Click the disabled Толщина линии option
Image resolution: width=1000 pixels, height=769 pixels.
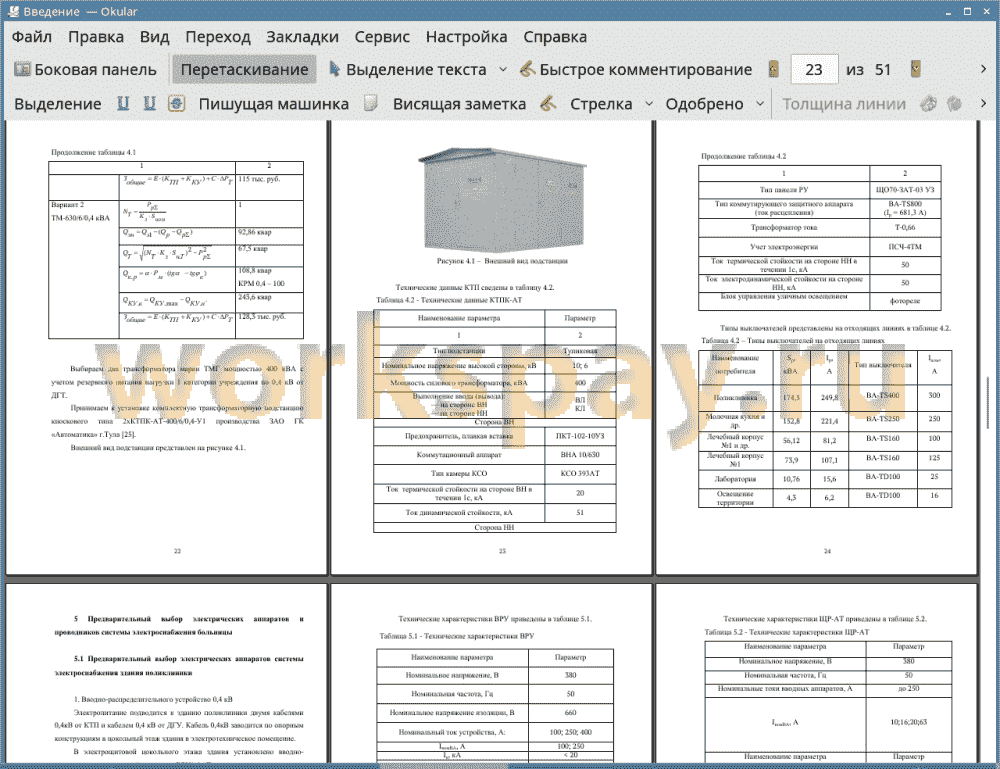point(843,104)
